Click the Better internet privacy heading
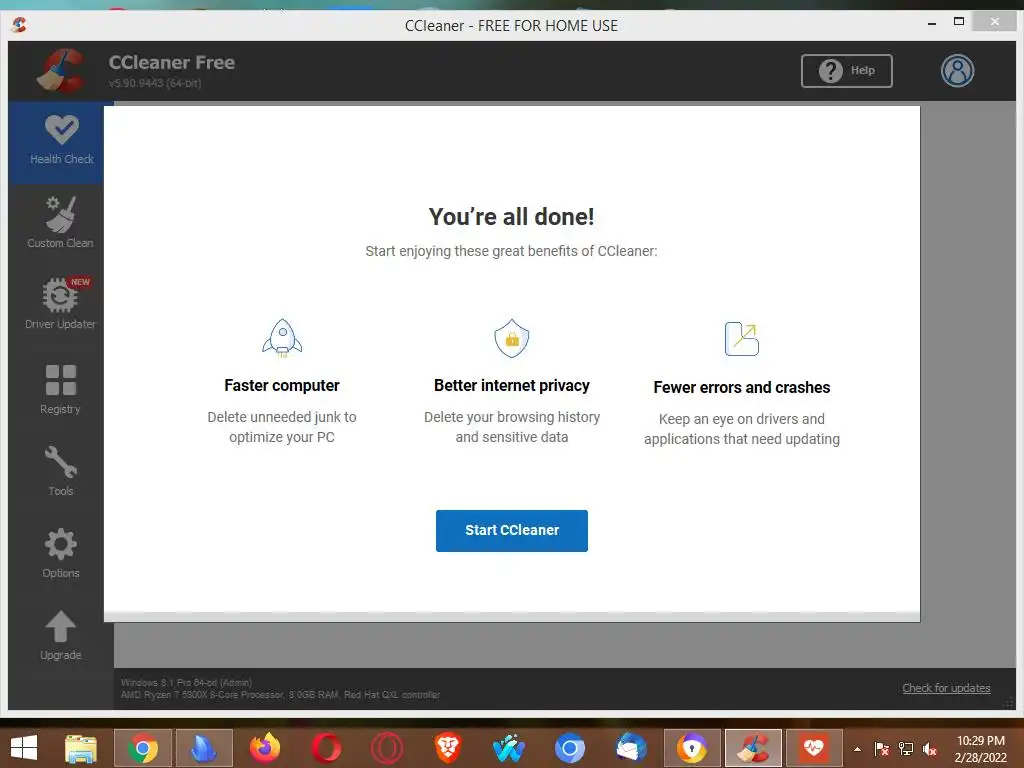Image resolution: width=1024 pixels, height=768 pixels. click(x=512, y=385)
